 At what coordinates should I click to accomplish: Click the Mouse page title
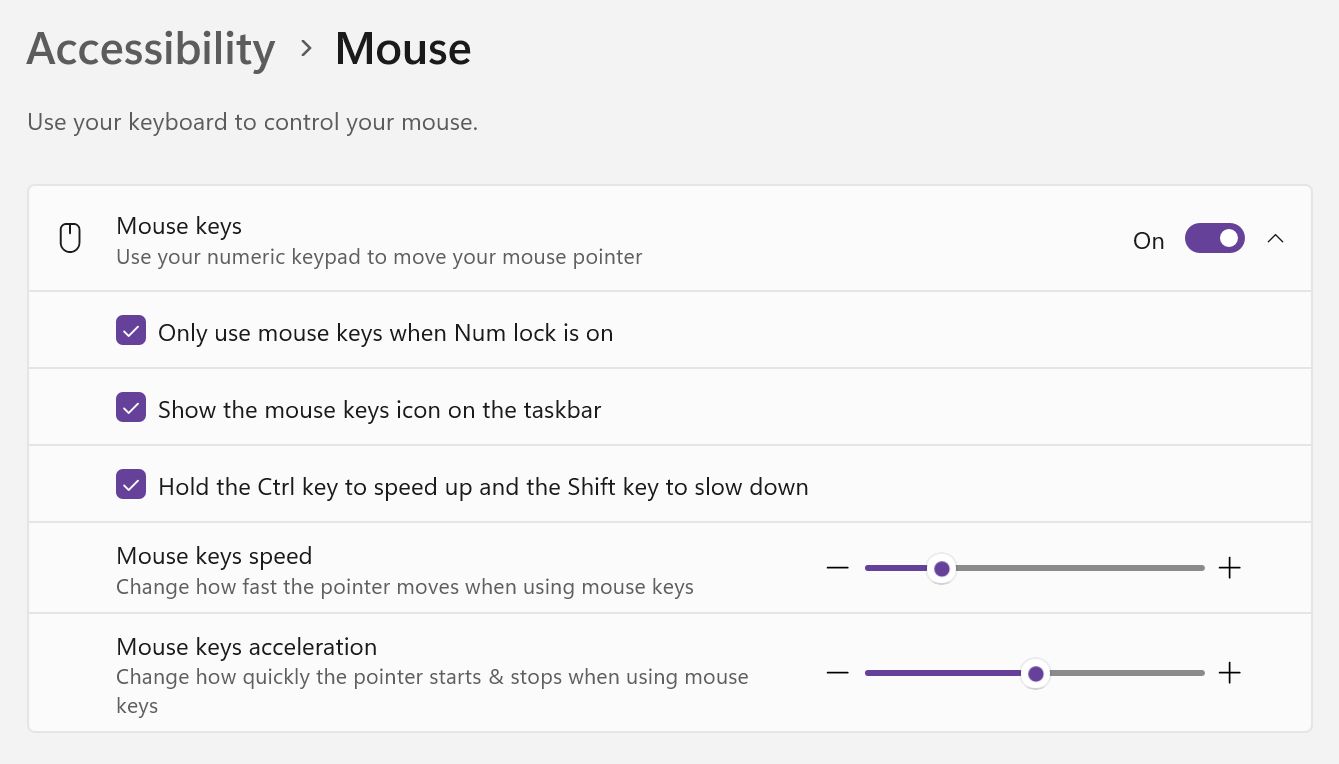point(402,47)
